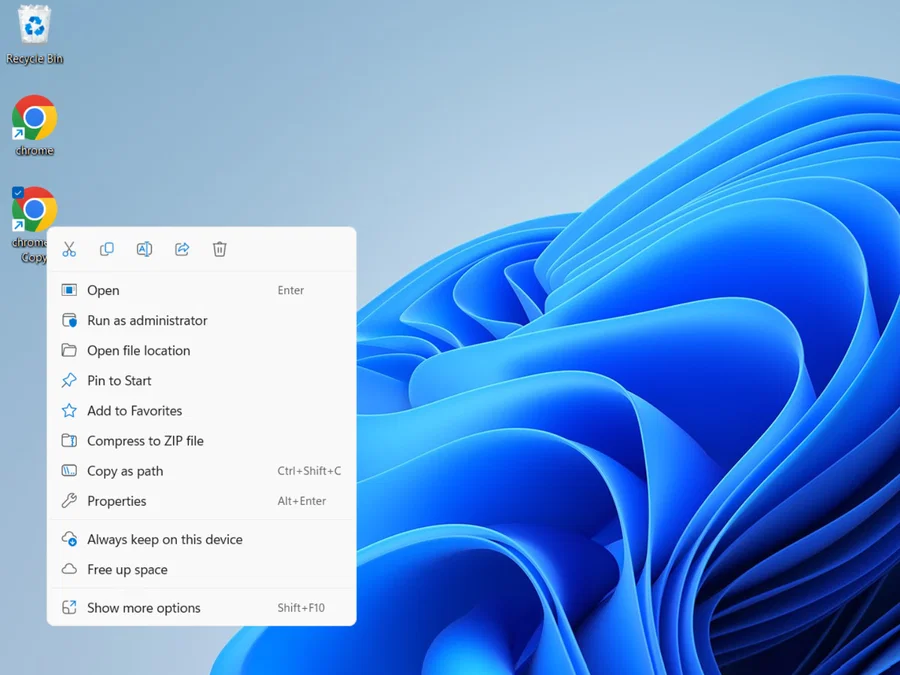Choose Open file location
Screen dimensions: 900x675
click(x=138, y=350)
